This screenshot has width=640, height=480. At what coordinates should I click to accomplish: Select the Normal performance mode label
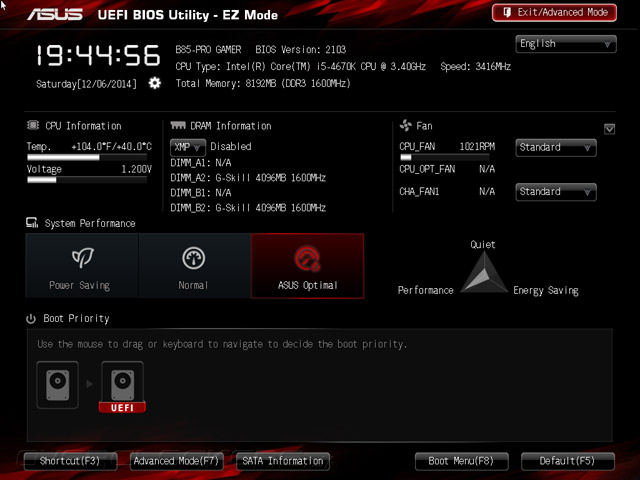(193, 285)
